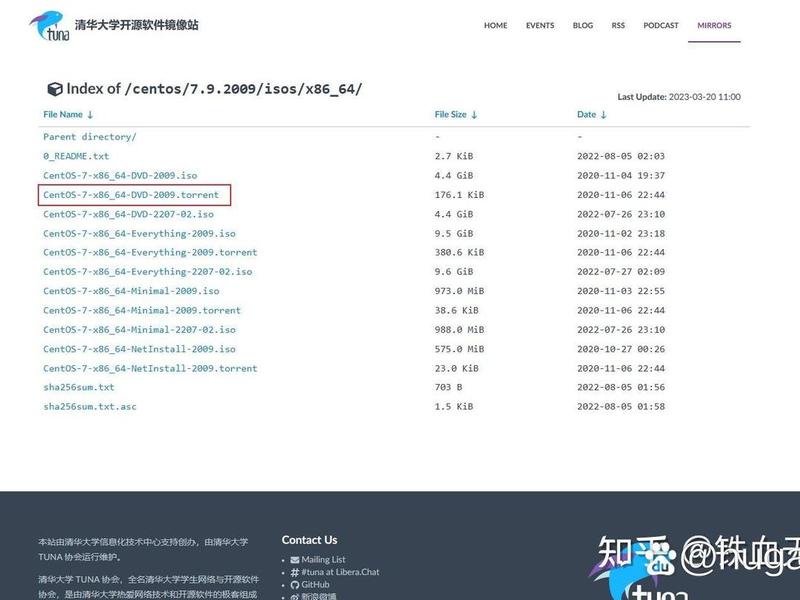
Task: Click the Contact Us heading
Action: (309, 540)
